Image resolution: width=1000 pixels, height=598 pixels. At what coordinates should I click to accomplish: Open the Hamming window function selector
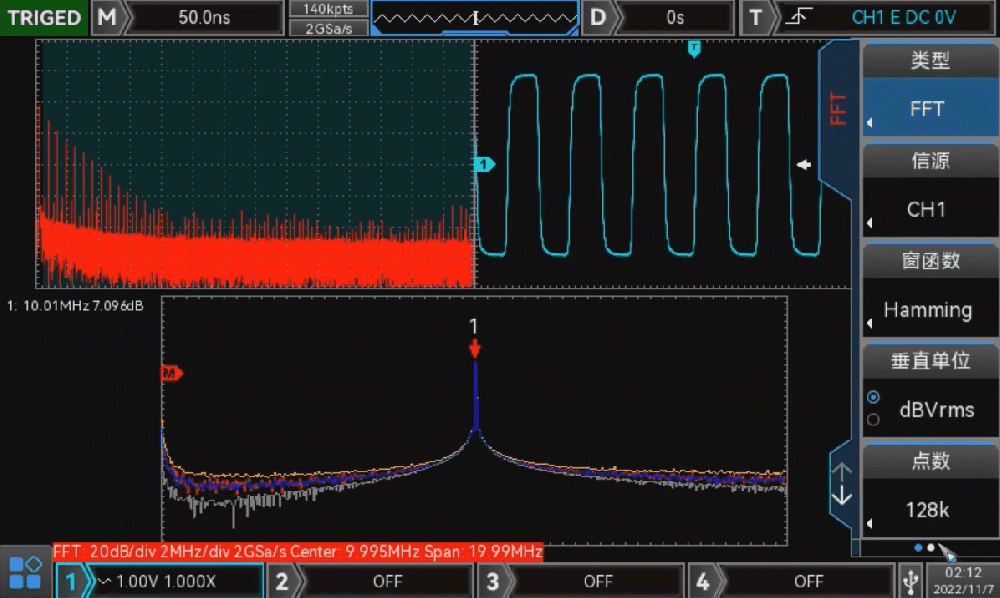click(x=926, y=310)
